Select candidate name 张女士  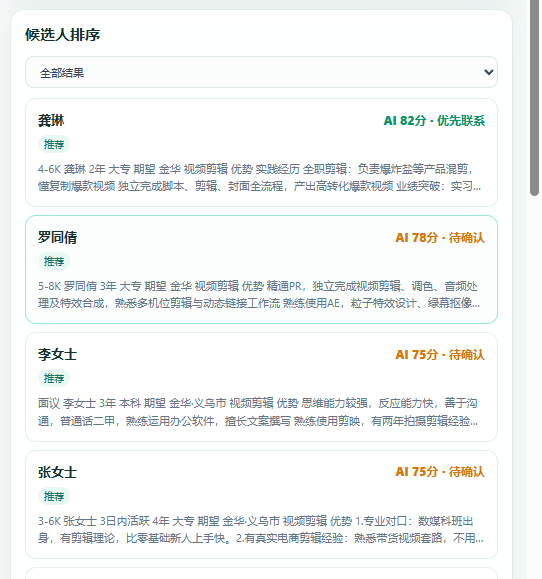pos(57,472)
